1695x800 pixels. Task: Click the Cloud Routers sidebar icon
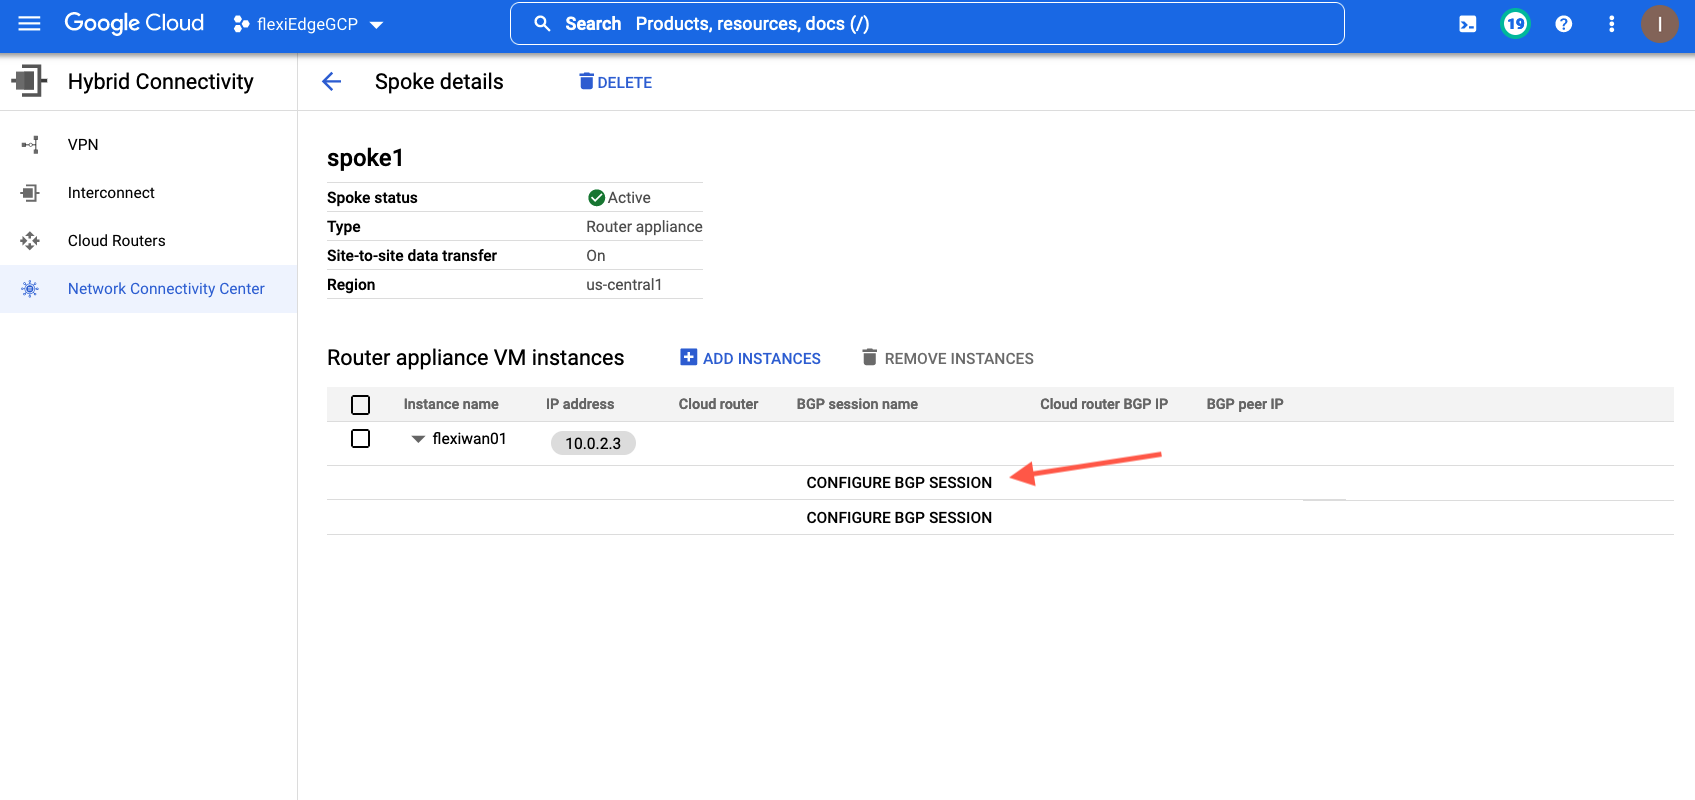tap(30, 241)
